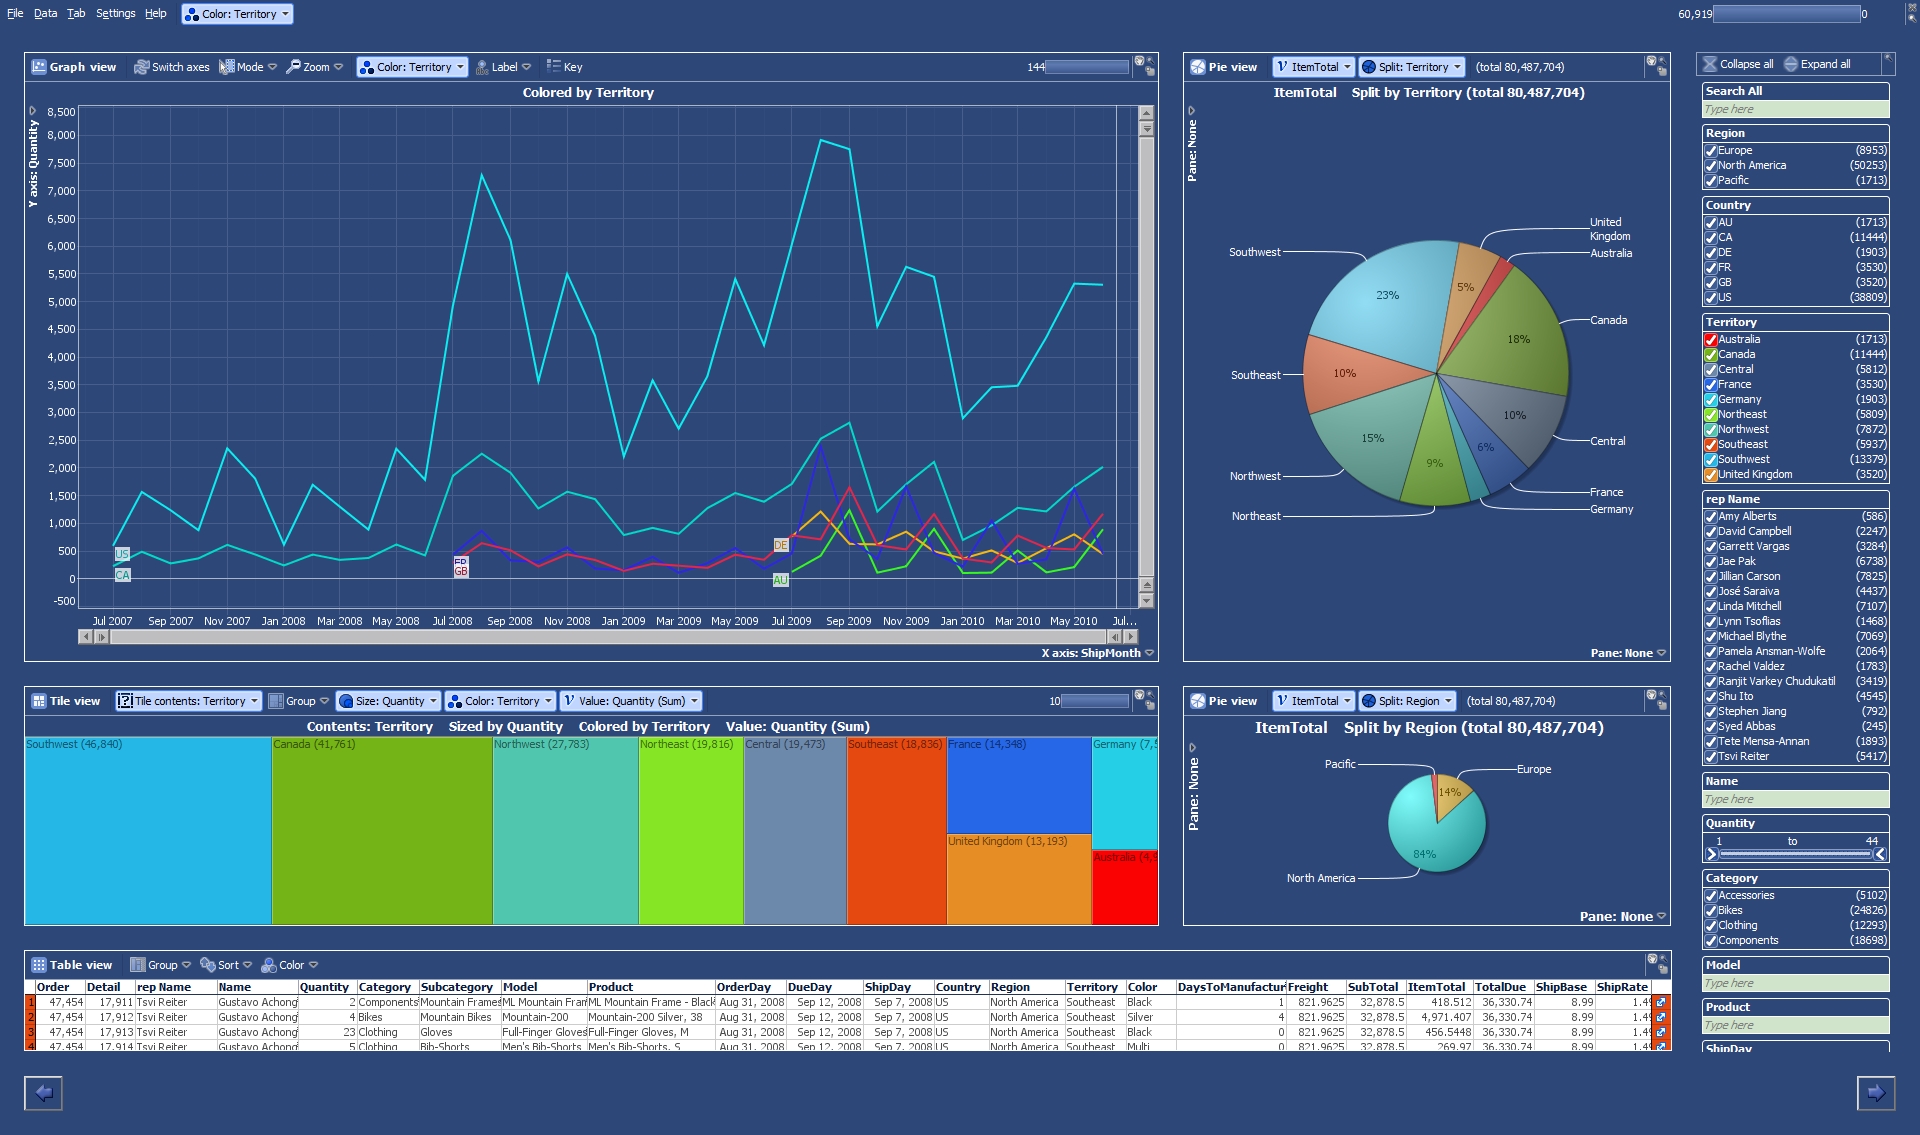
Task: Open Value: Quantity (Sum) dropdown
Action: (x=630, y=701)
